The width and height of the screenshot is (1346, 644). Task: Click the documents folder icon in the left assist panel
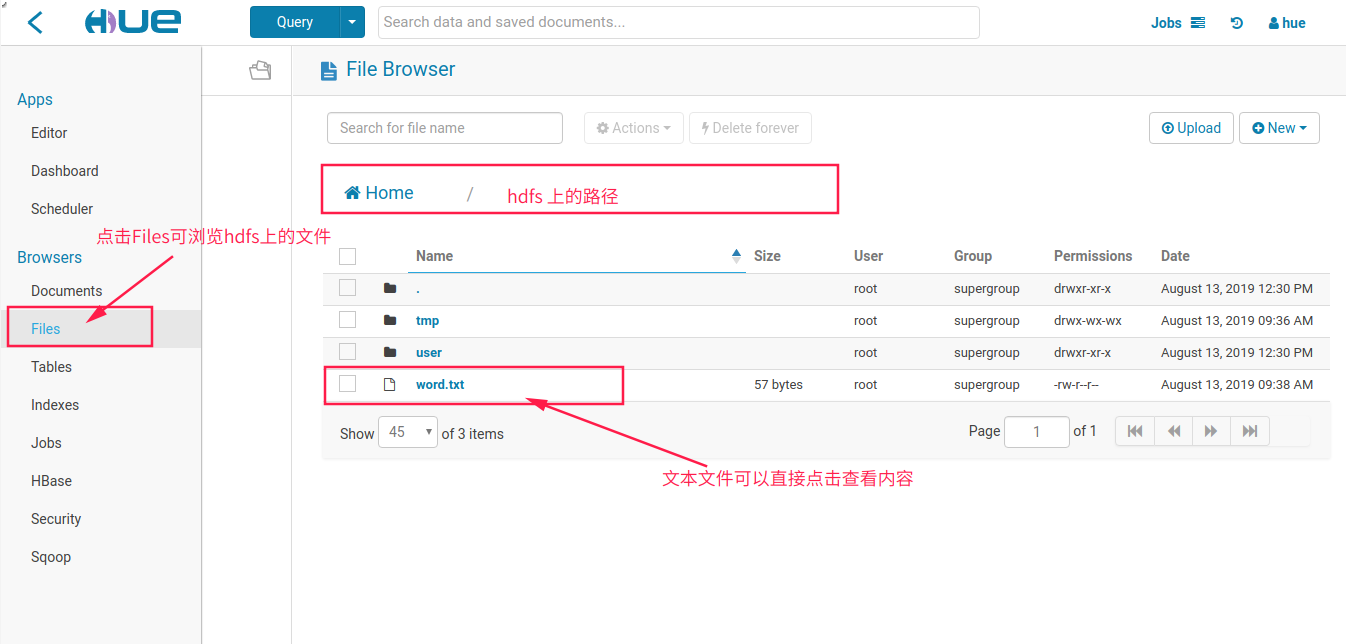pyautogui.click(x=260, y=70)
